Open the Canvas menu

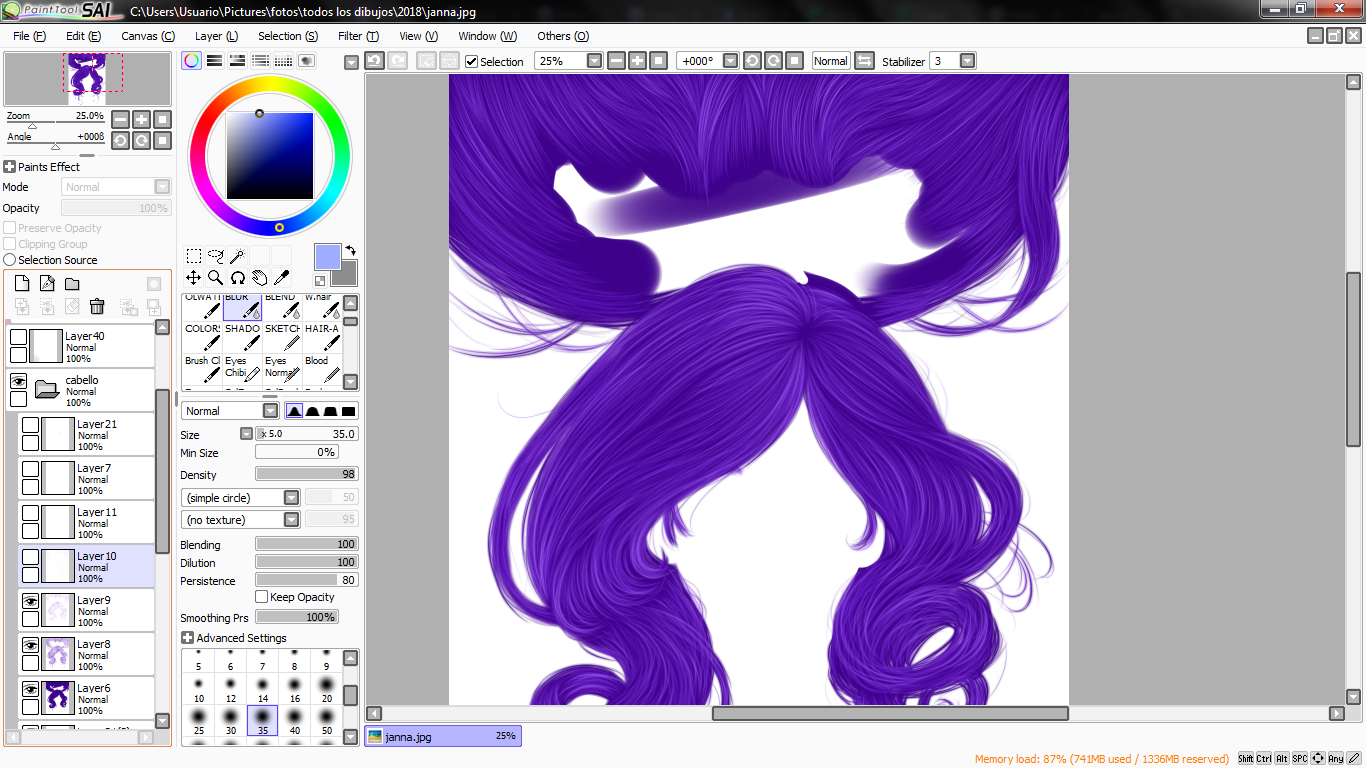click(x=147, y=36)
